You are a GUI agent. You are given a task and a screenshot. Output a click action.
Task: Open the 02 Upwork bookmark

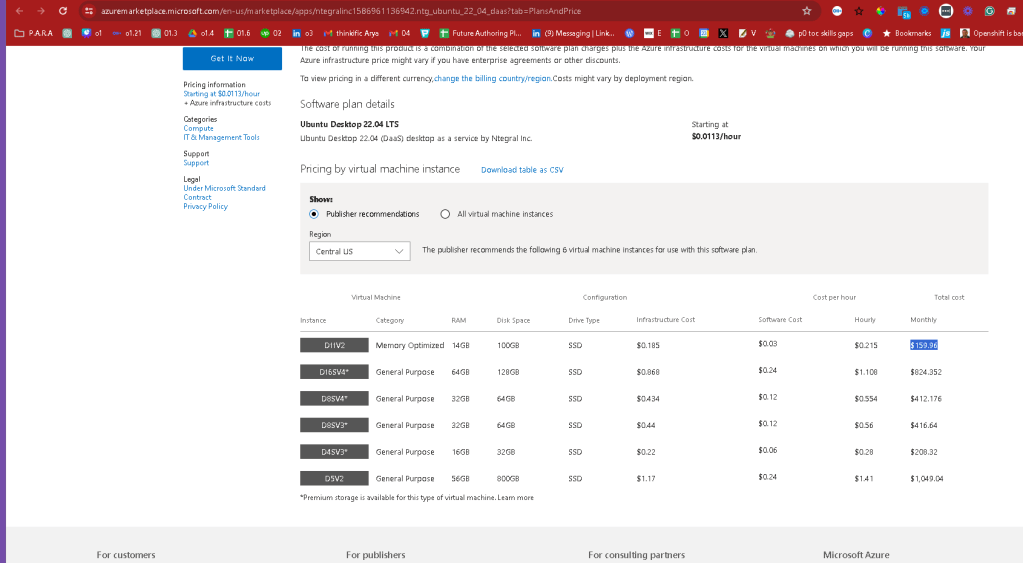[x=271, y=33]
